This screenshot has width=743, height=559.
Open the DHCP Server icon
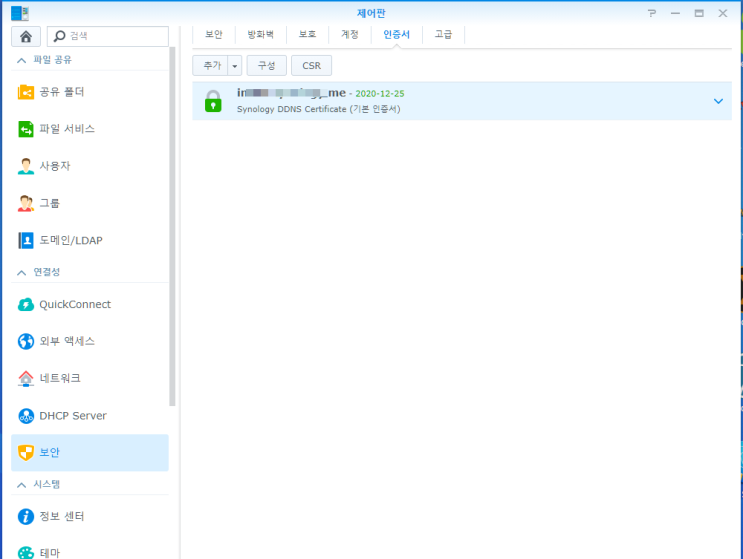tap(26, 416)
